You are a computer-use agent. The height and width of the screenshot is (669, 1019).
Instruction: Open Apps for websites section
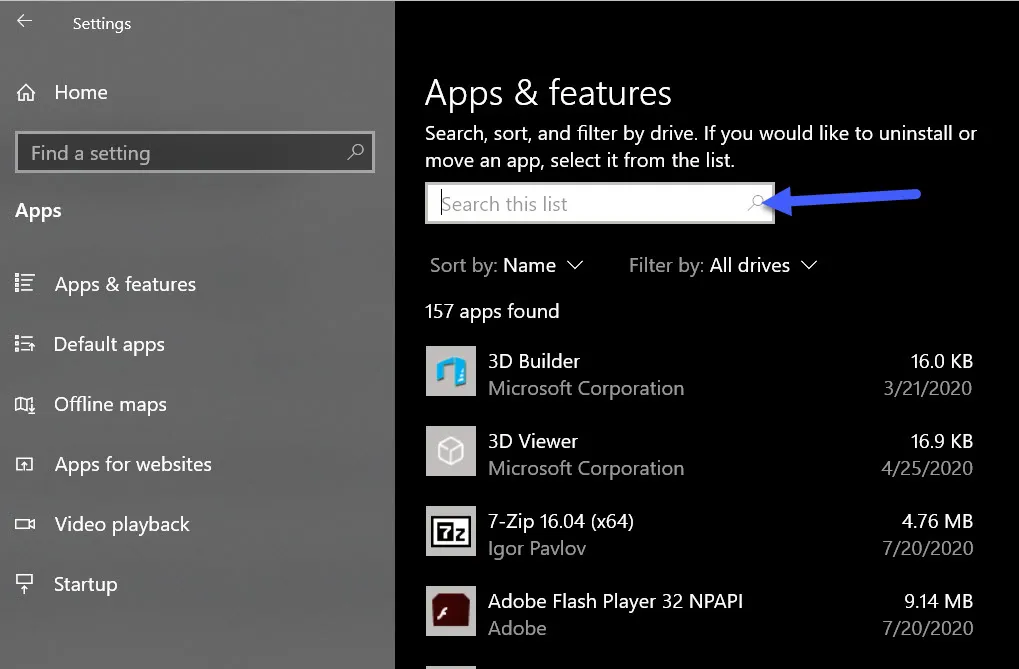133,464
